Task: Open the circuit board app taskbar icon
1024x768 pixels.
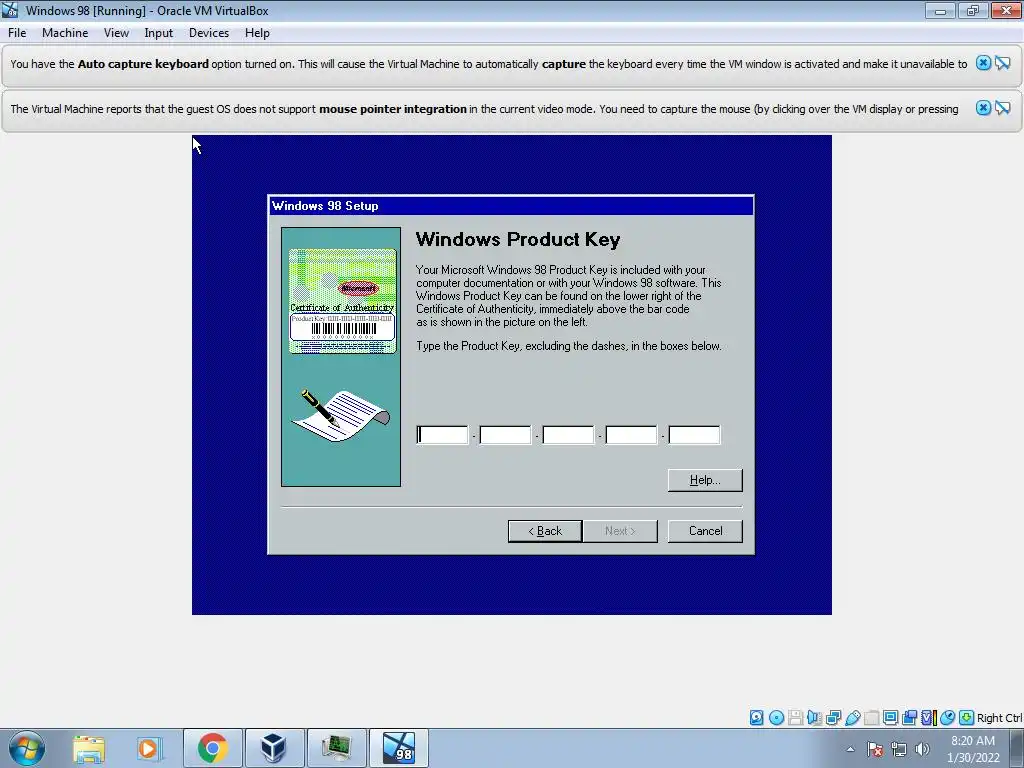Action: (337, 748)
